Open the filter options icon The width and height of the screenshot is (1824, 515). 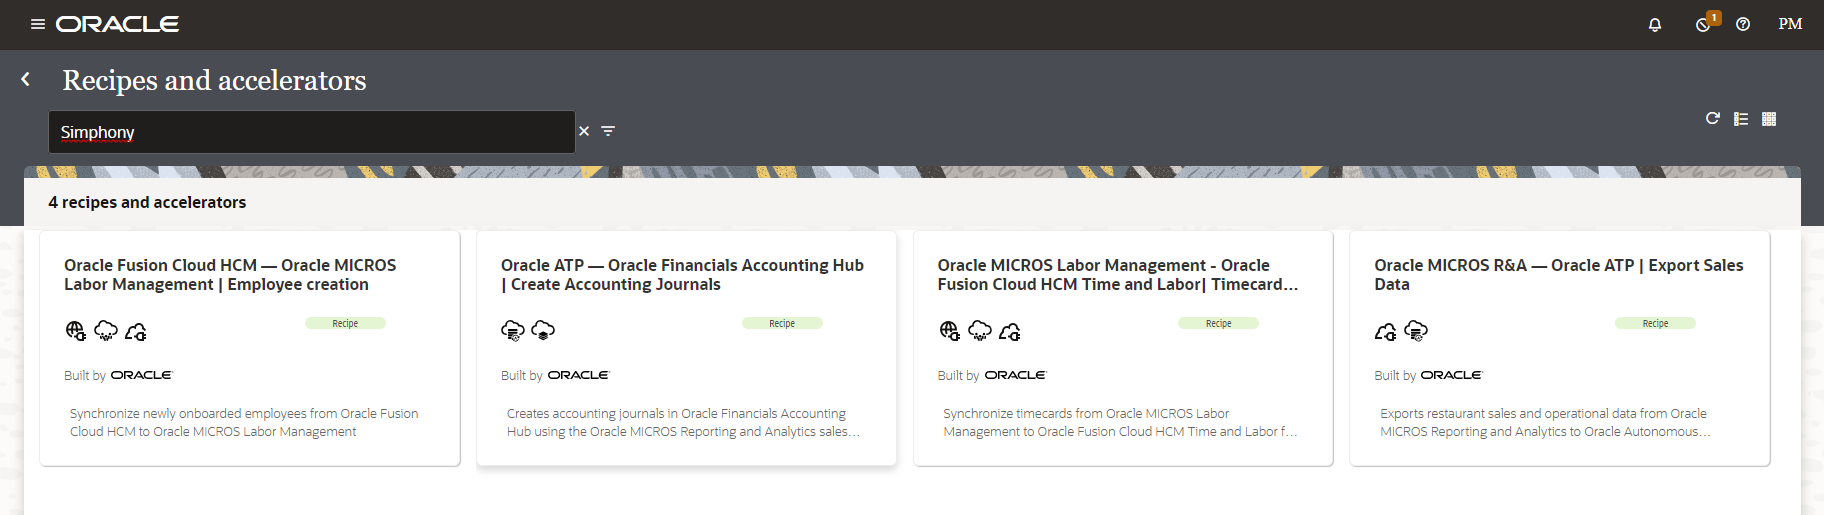click(608, 131)
